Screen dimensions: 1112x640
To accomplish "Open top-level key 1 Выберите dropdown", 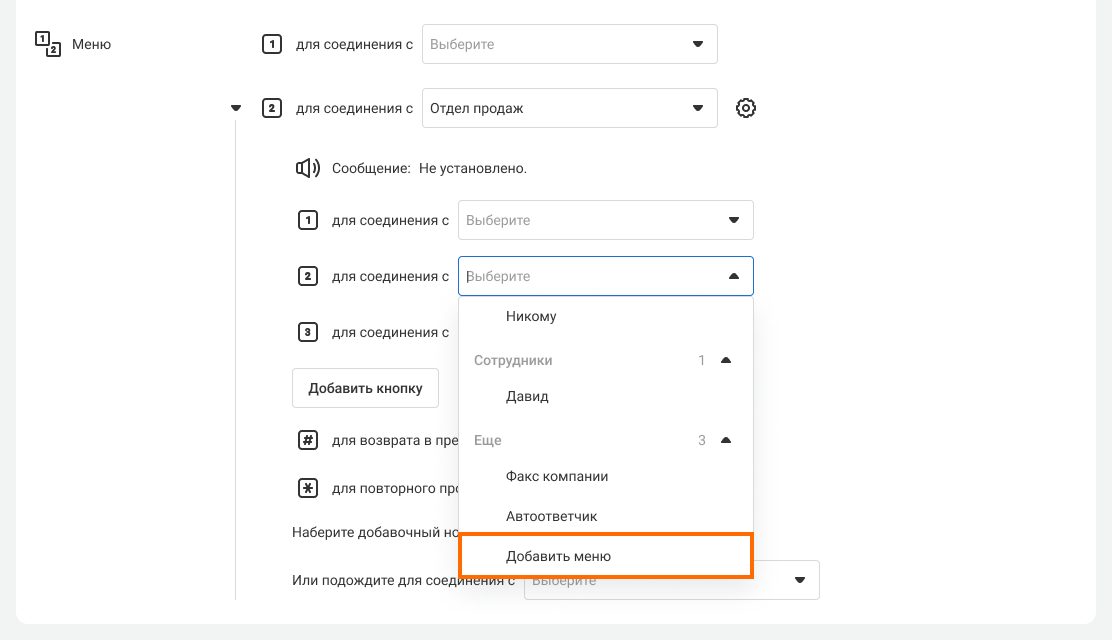I will 570,44.
